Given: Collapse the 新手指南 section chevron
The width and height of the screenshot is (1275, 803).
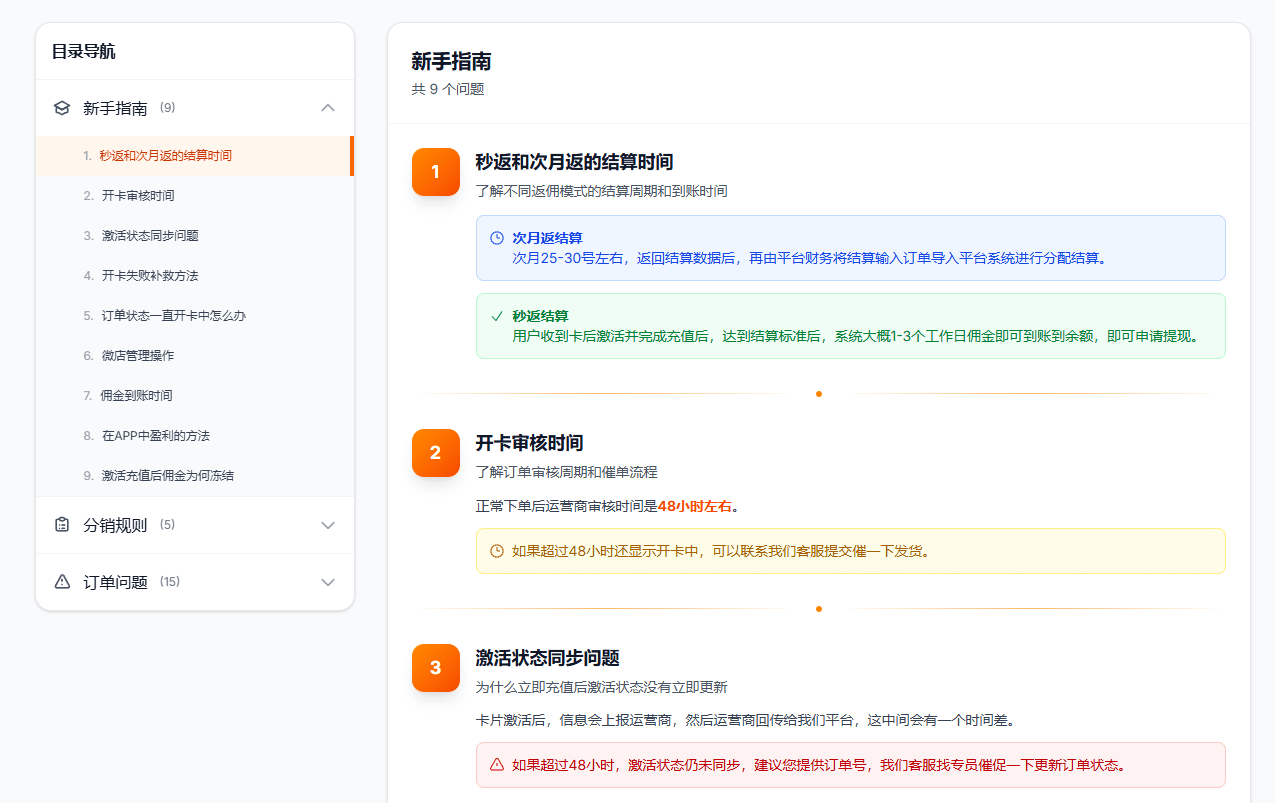Looking at the screenshot, I should click(x=328, y=107).
